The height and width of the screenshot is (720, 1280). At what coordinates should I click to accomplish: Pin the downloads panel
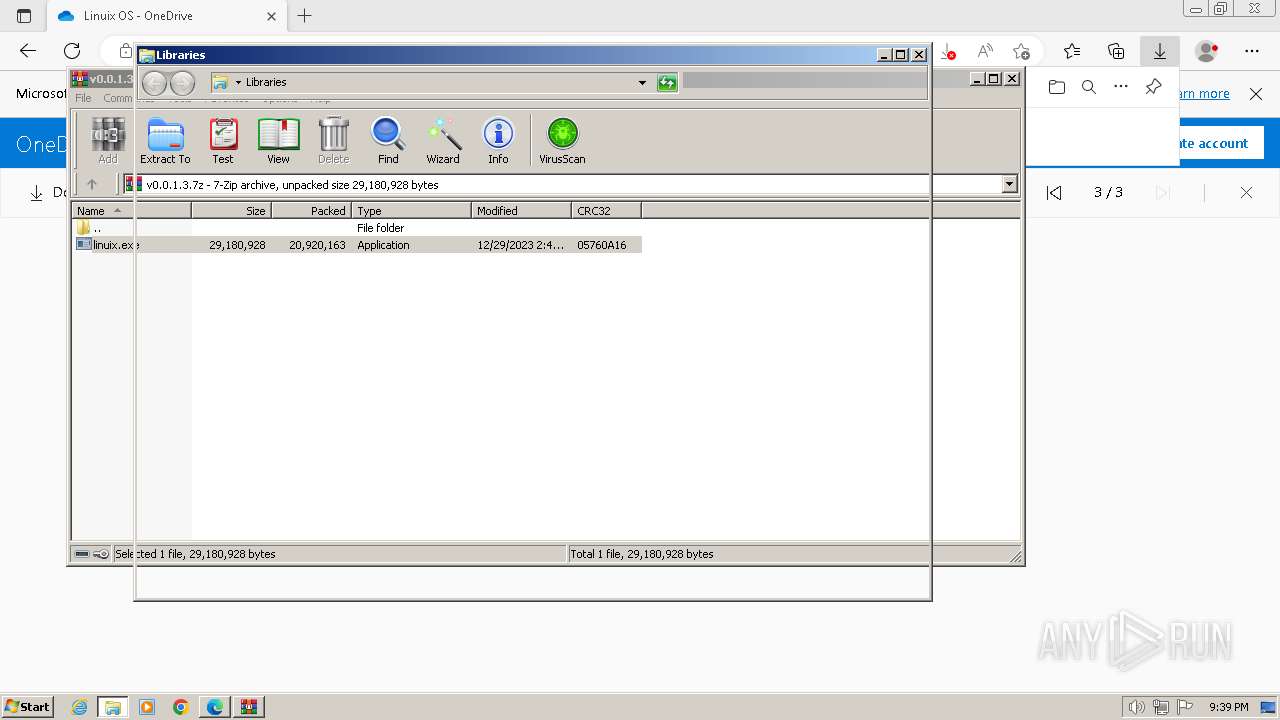coord(1153,87)
